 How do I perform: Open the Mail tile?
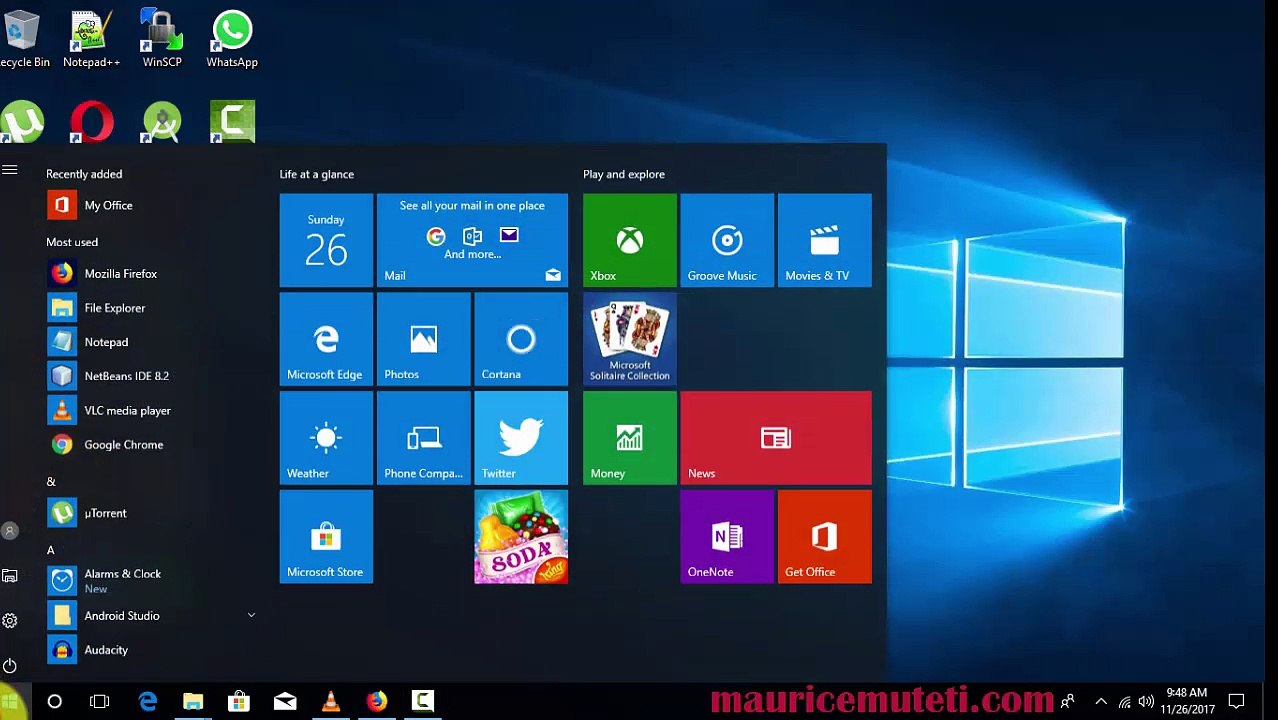pyautogui.click(x=472, y=240)
